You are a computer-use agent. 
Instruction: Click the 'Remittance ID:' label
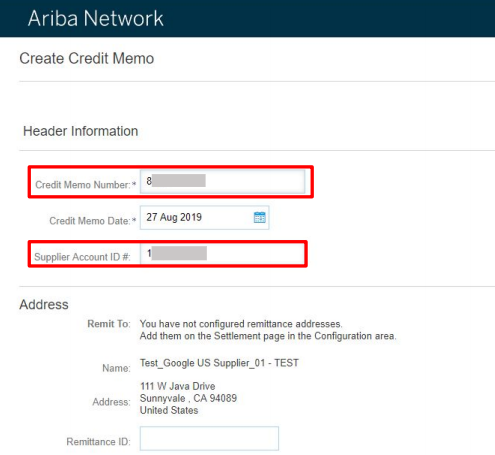tap(99, 442)
